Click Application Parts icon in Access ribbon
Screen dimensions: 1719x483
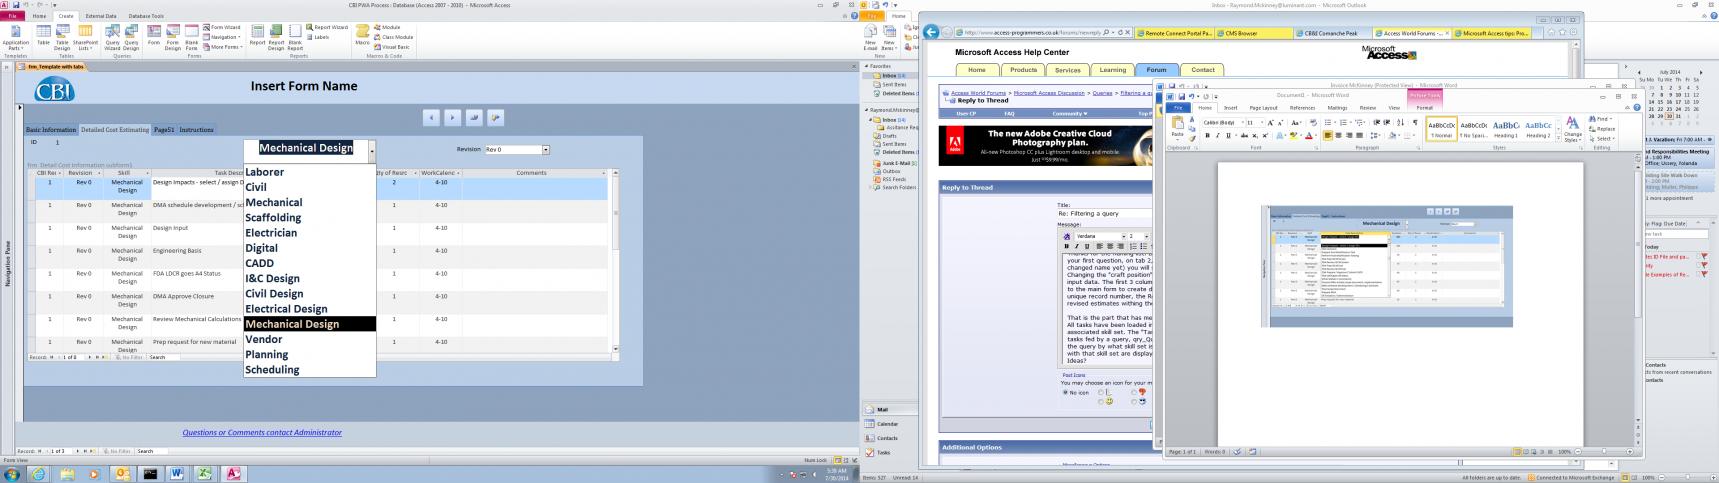(x=15, y=37)
